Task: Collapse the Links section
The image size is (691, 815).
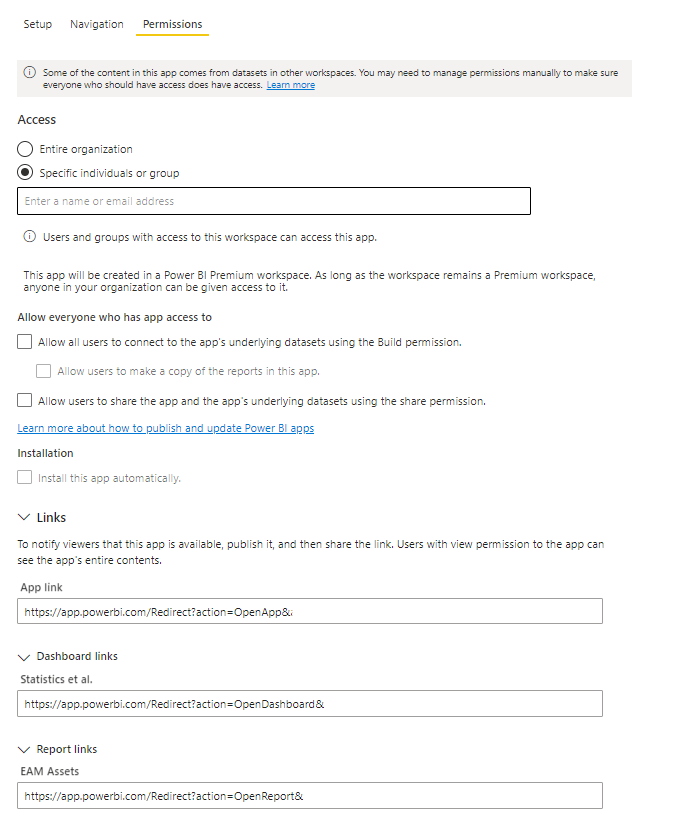Action: tap(24, 517)
